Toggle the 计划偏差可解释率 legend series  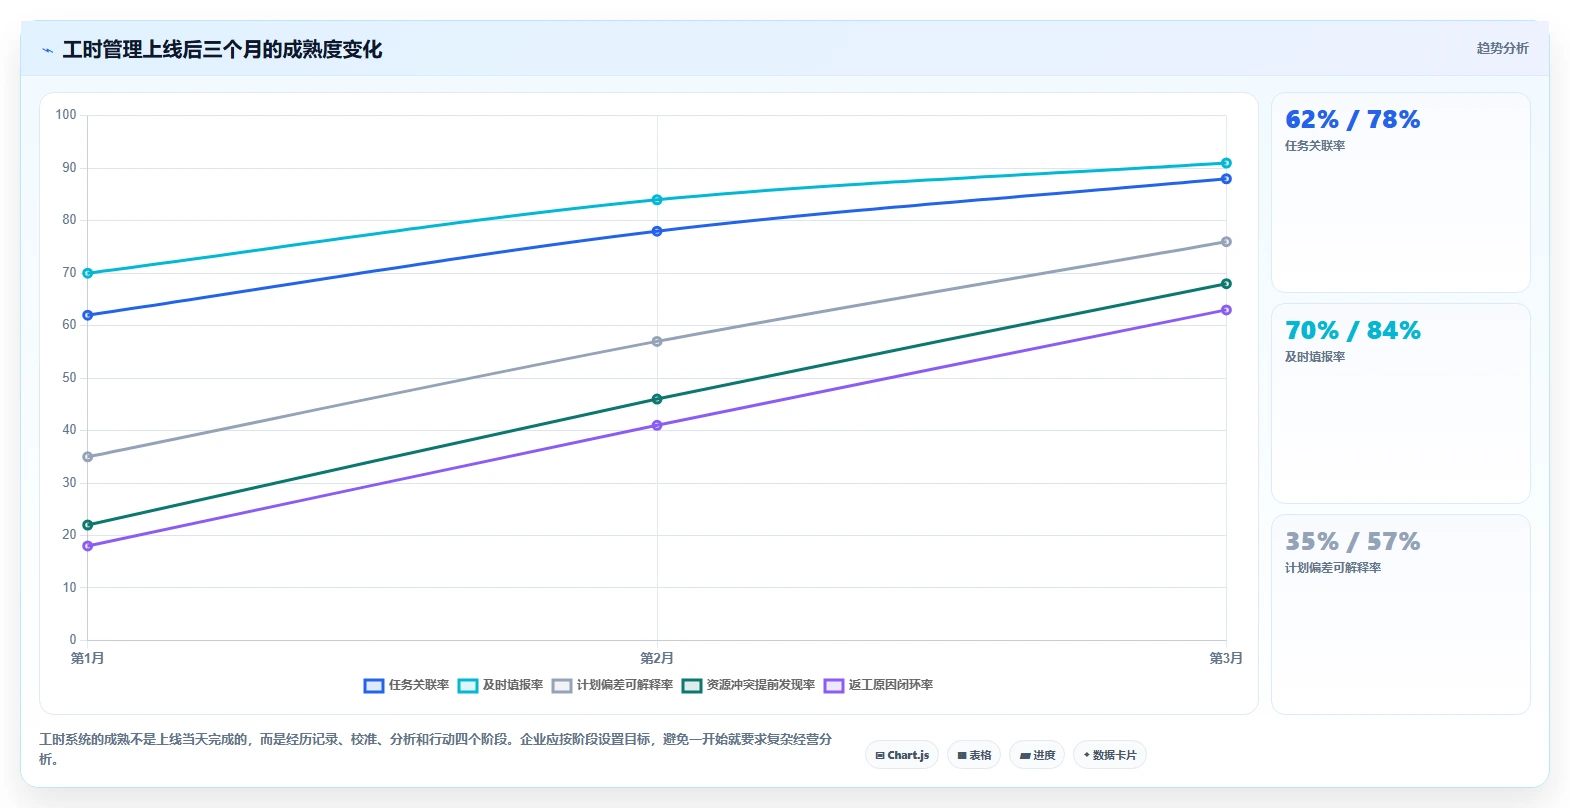pyautogui.click(x=613, y=685)
